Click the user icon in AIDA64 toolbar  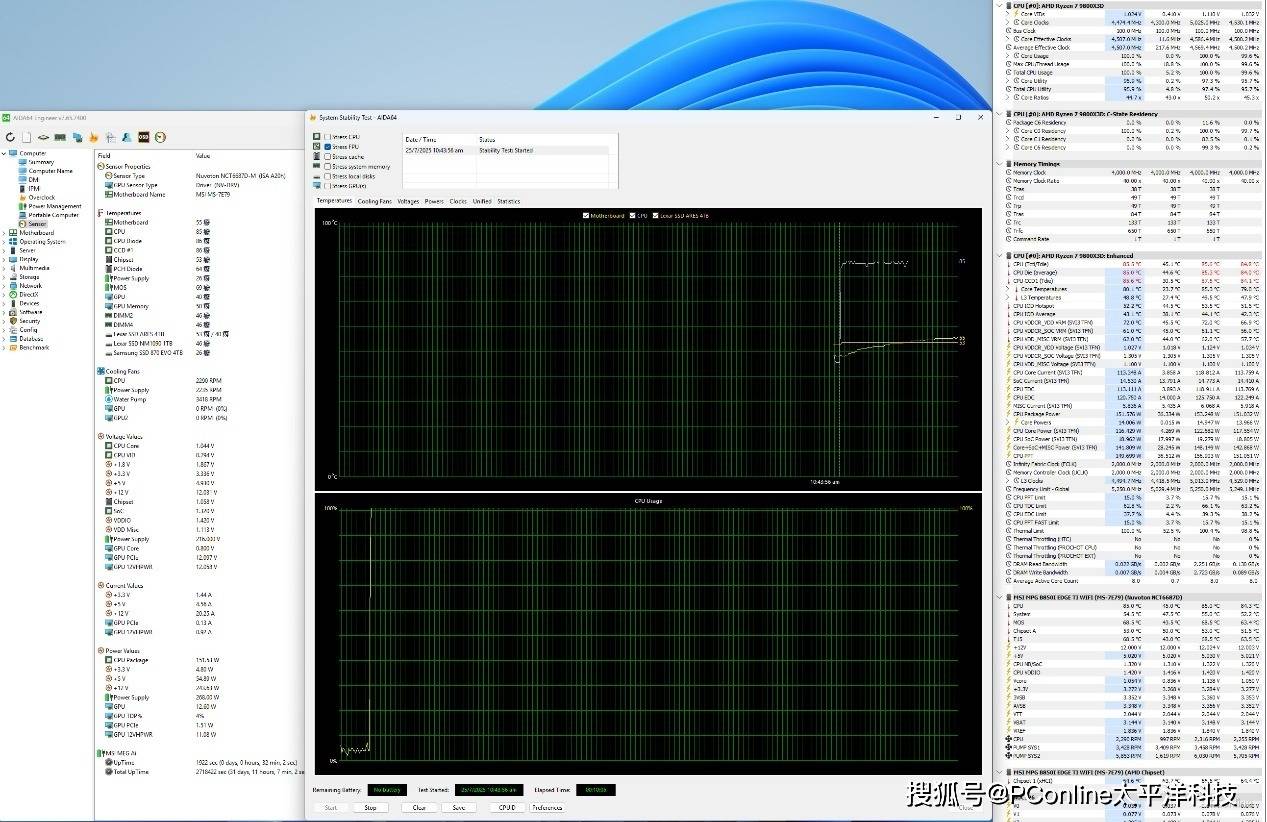pyautogui.click(x=127, y=137)
